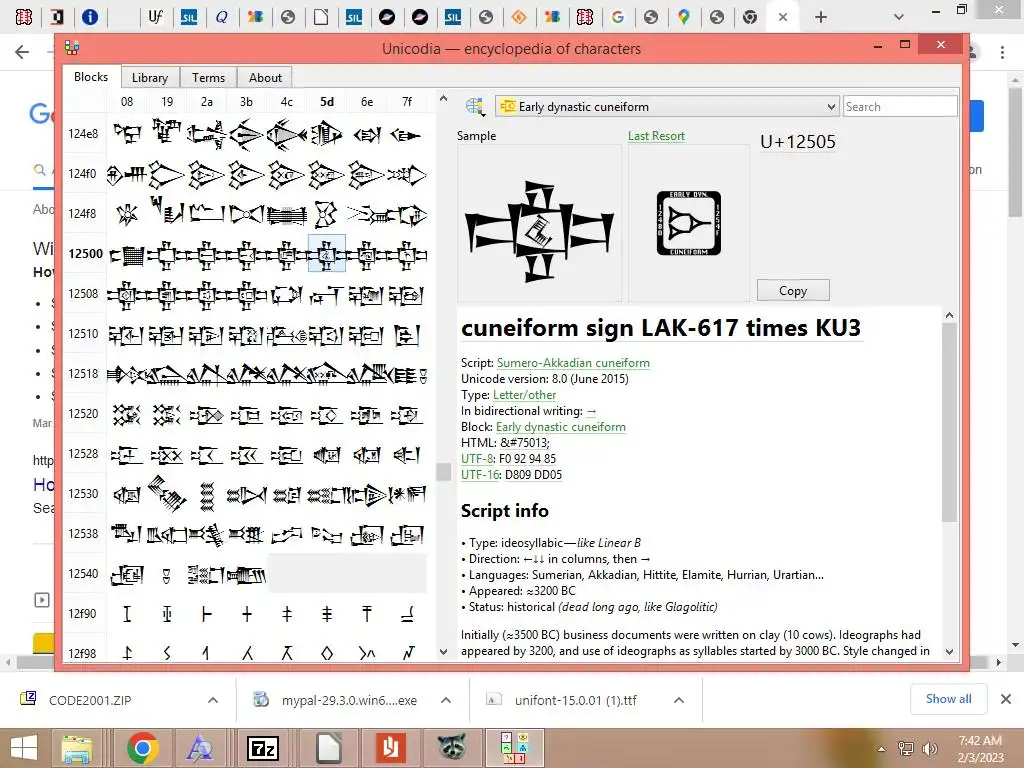Expand the Early dynastic cuneiform block dropdown
The width and height of the screenshot is (1024, 768).
[x=667, y=106]
